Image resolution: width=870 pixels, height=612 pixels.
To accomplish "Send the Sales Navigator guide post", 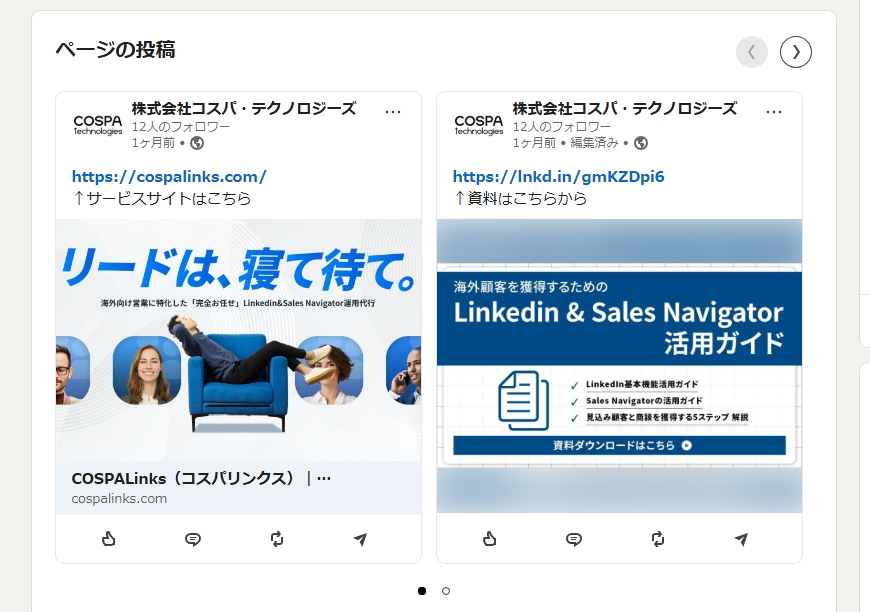I will 742,539.
